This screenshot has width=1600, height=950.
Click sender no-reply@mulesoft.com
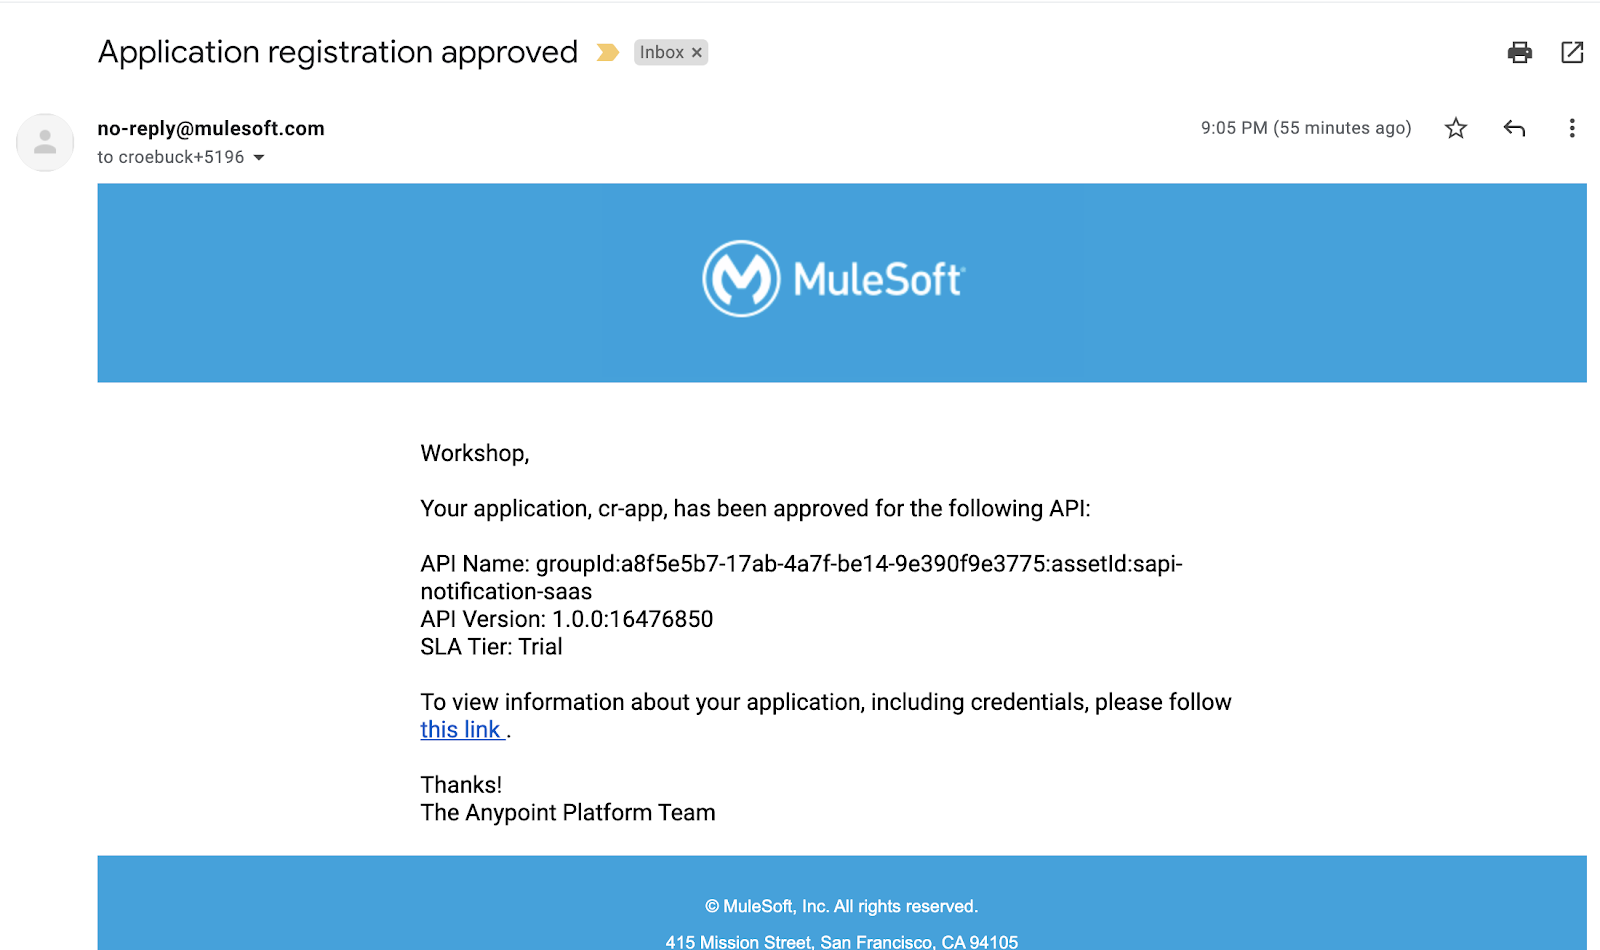pyautogui.click(x=211, y=128)
